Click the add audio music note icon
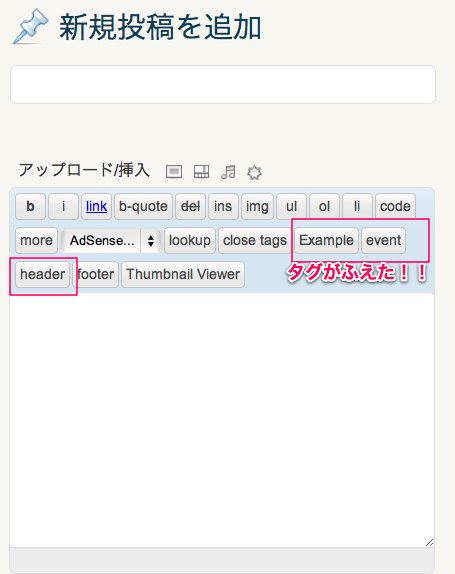455x574 pixels. coord(228,172)
